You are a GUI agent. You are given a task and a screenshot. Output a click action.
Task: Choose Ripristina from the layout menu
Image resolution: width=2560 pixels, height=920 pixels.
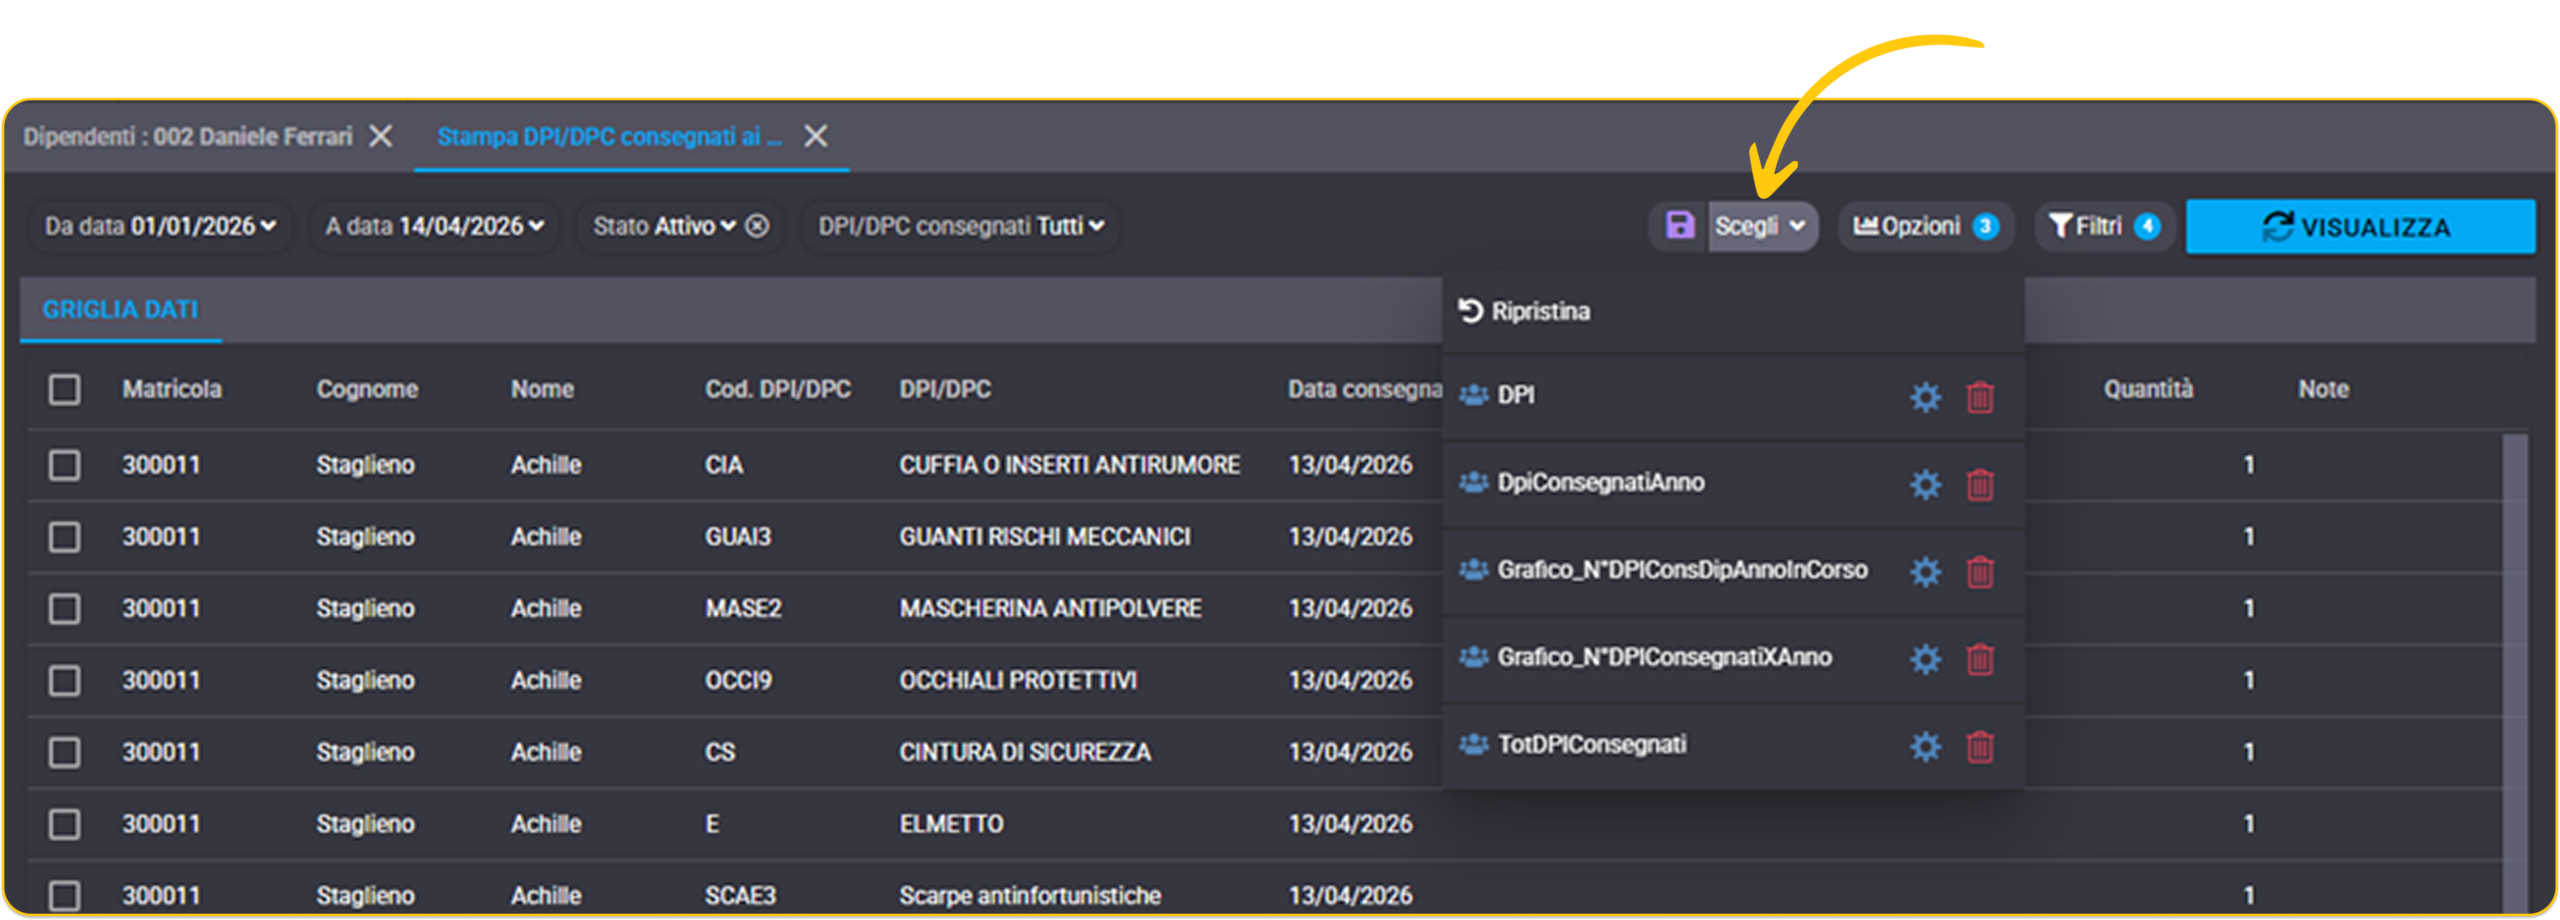click(1733, 312)
